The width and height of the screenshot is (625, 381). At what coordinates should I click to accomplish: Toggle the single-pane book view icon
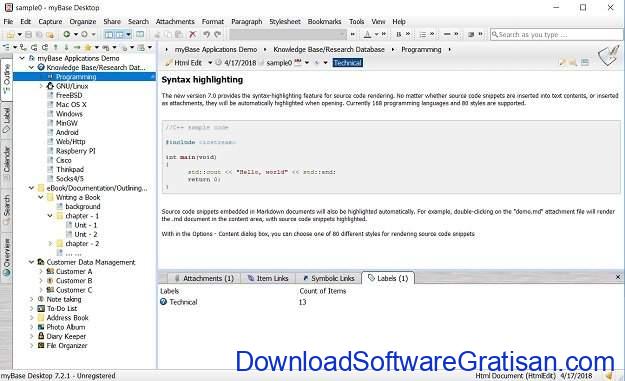[140, 35]
